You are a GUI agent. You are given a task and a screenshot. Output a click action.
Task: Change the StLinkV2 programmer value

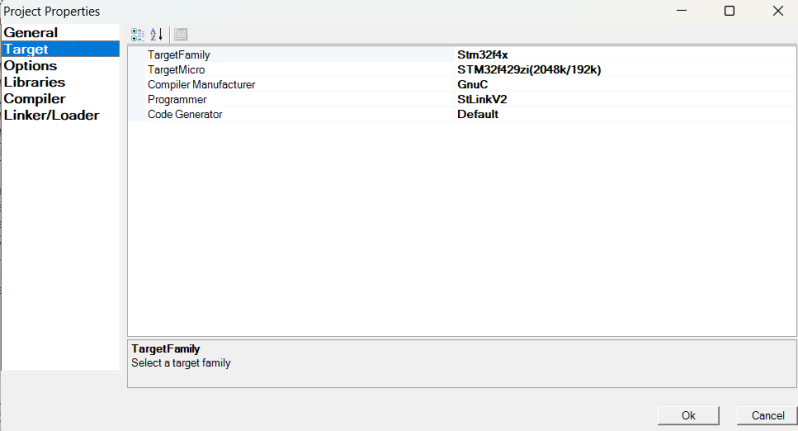click(x=482, y=100)
